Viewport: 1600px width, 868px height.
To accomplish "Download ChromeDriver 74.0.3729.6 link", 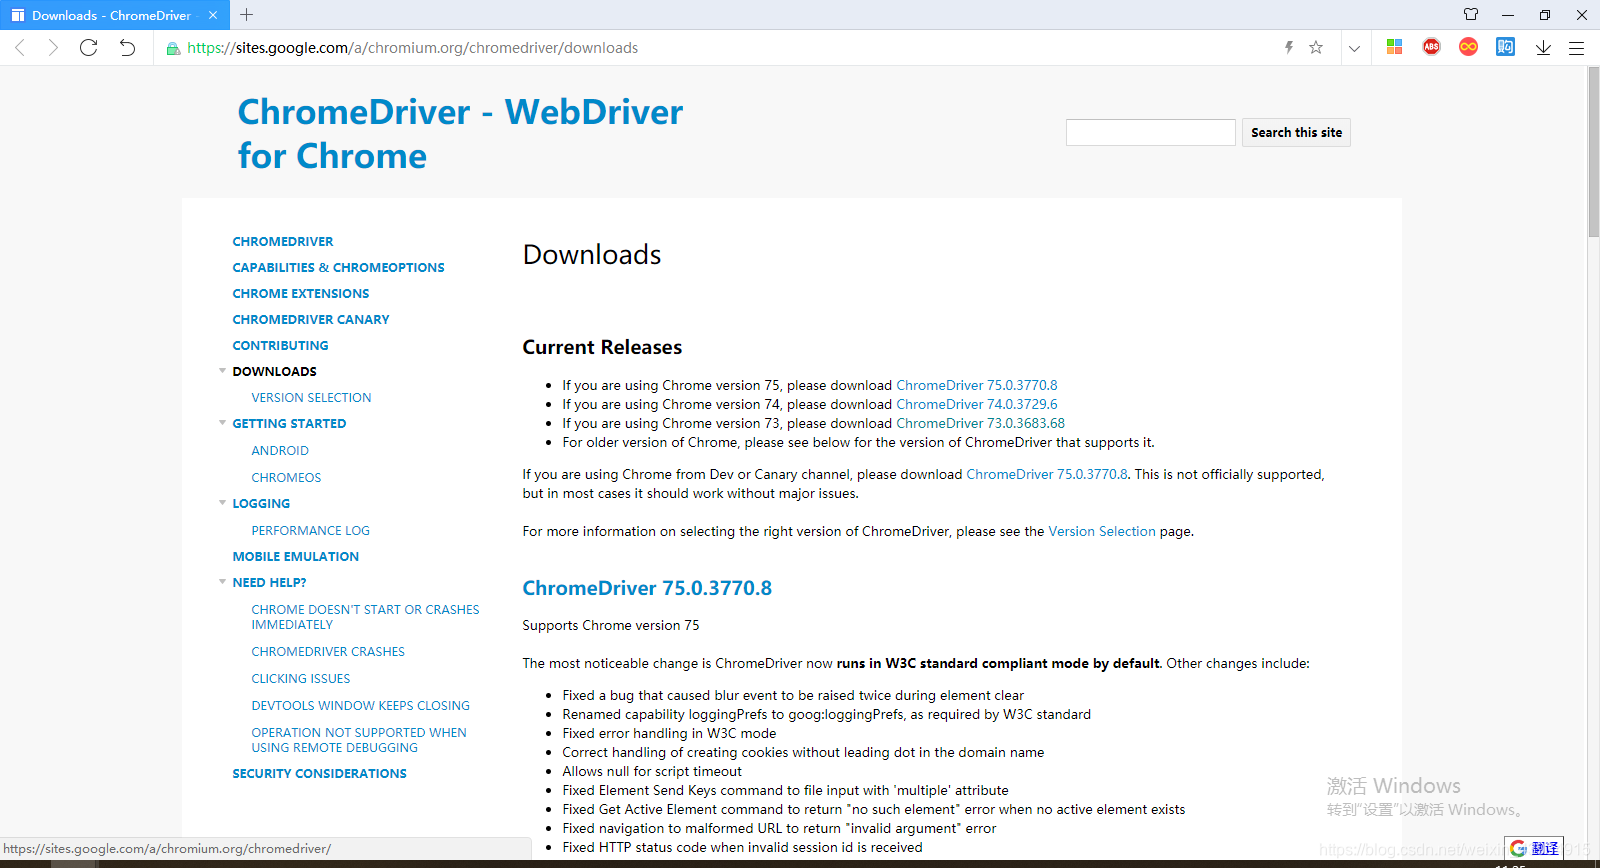I will click(976, 404).
